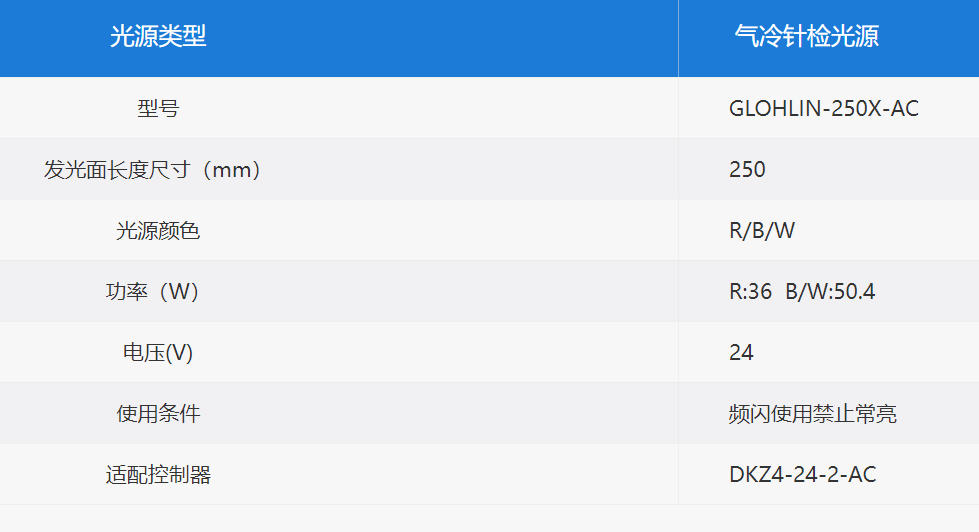Select the 适配控制器 row label
This screenshot has width=979, height=532.
(x=158, y=475)
